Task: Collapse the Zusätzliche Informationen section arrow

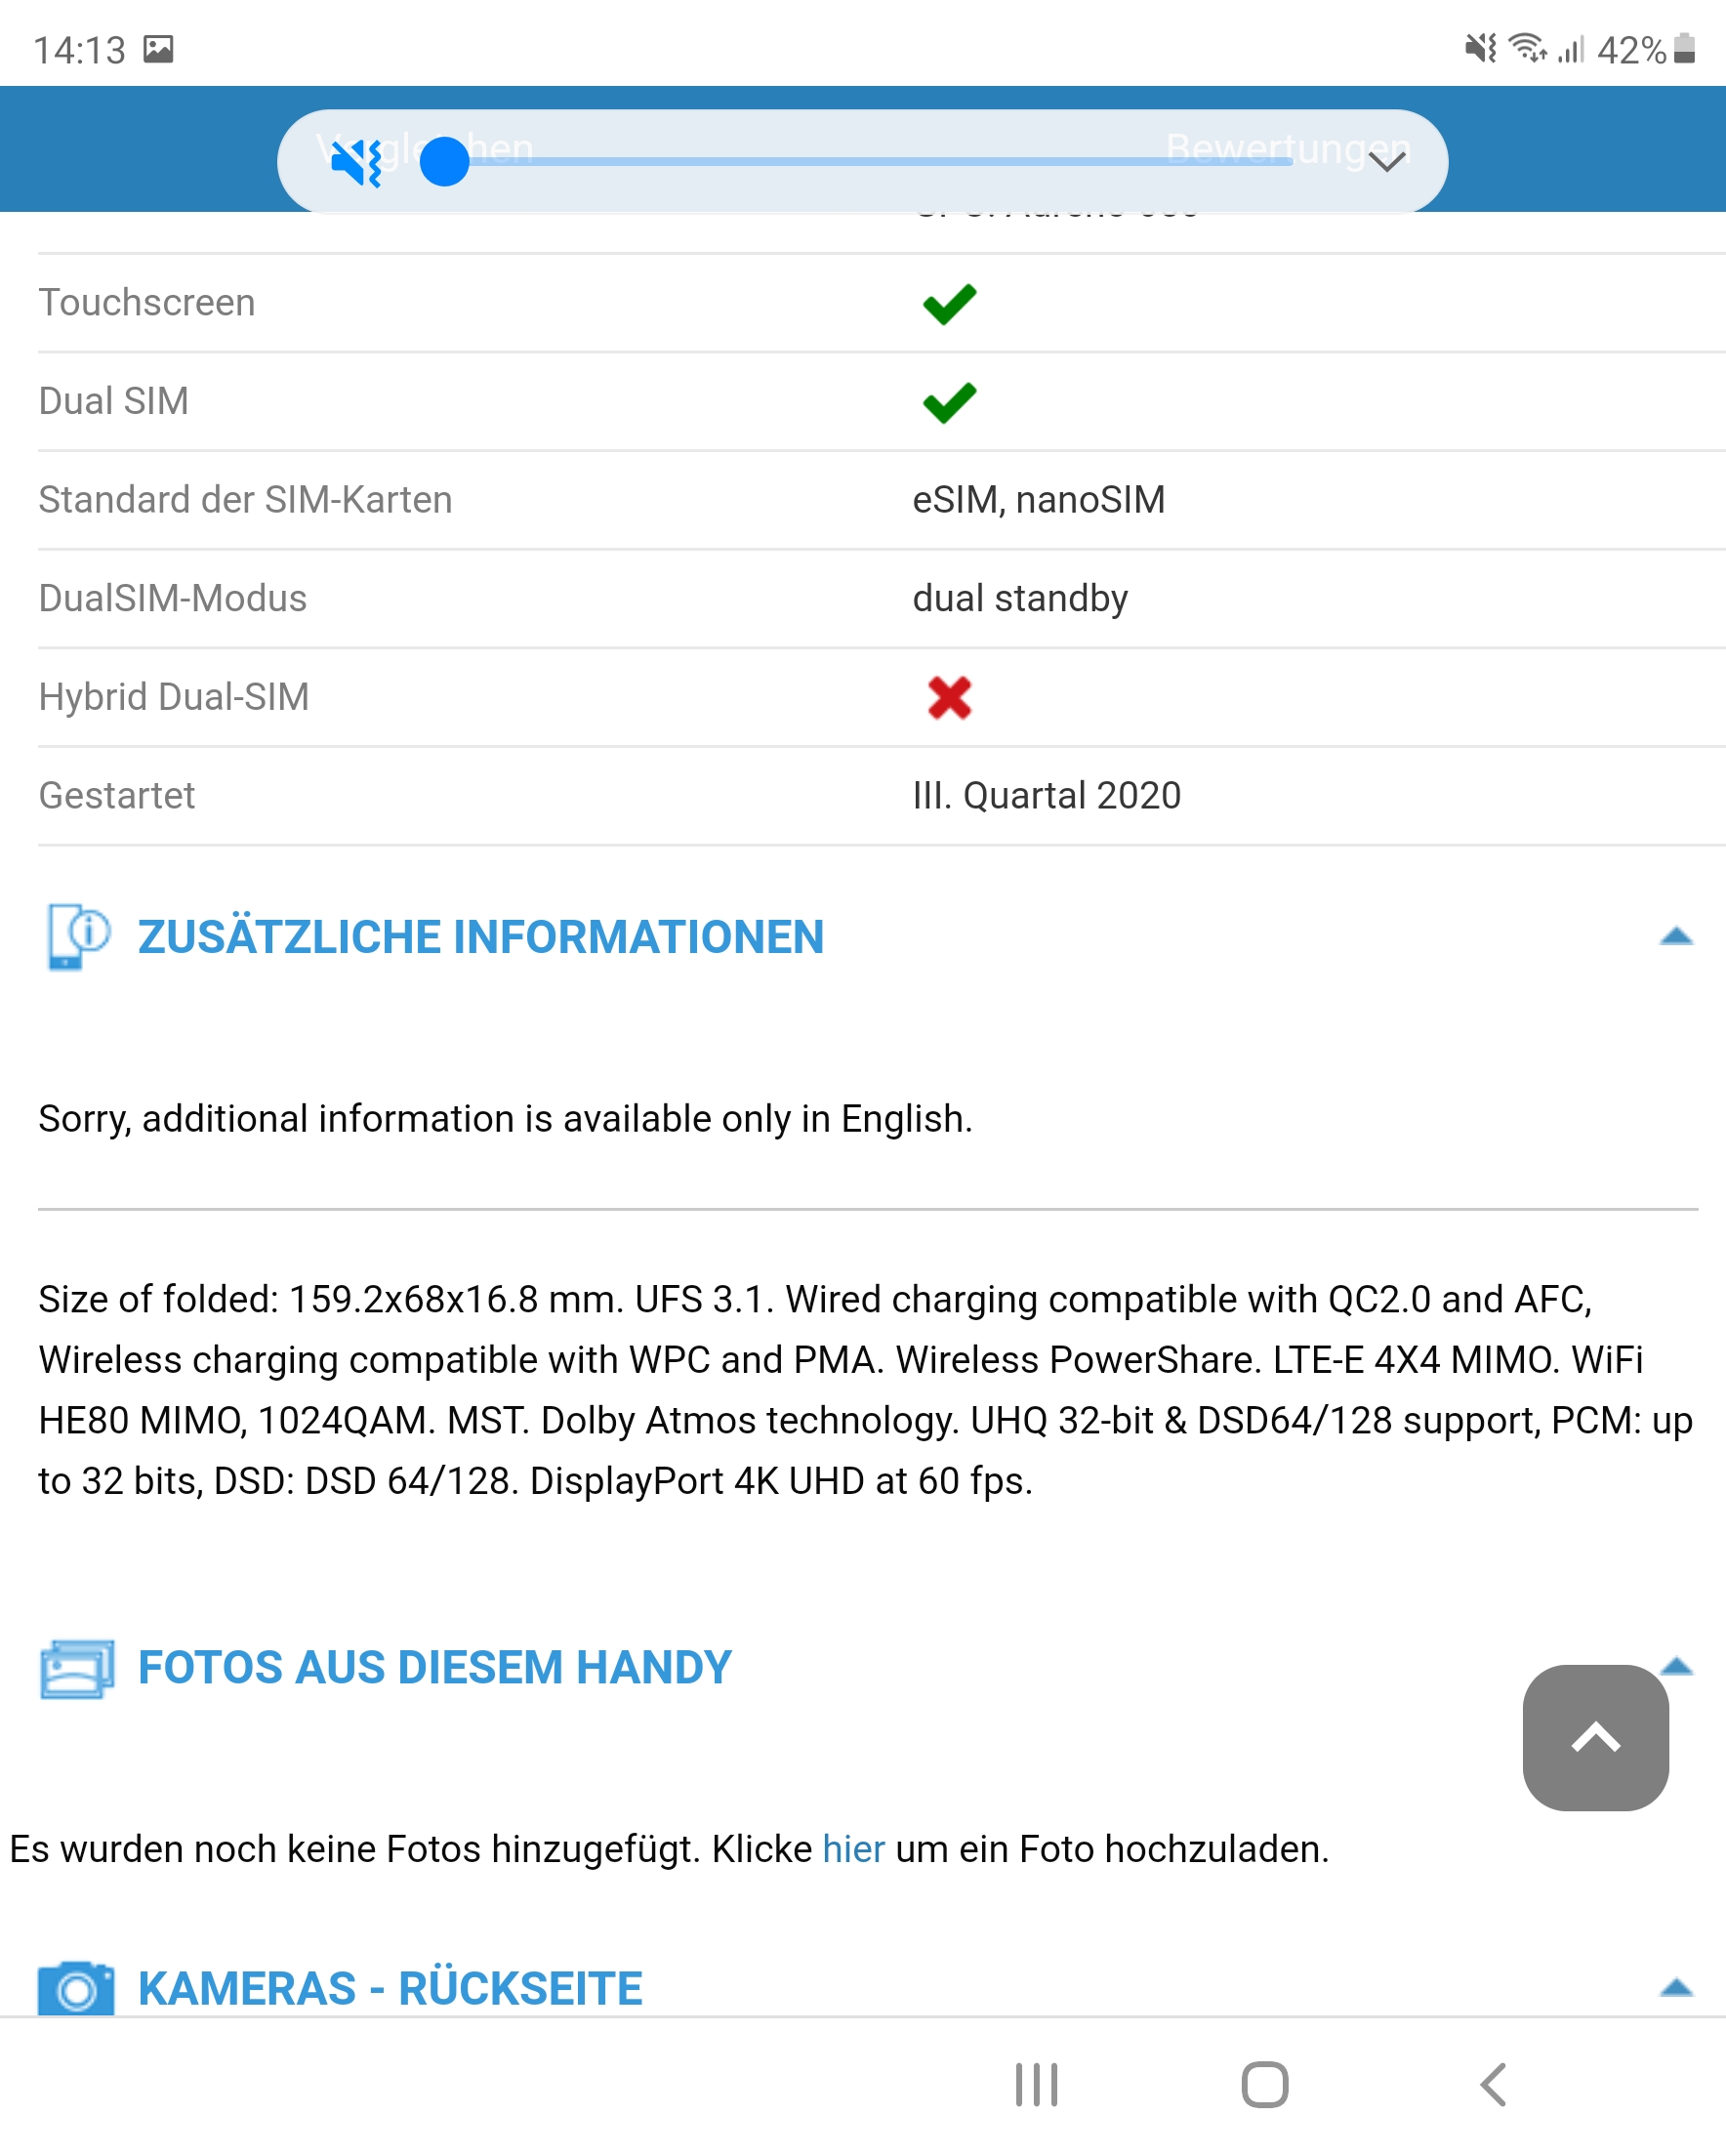Action: tap(1676, 936)
